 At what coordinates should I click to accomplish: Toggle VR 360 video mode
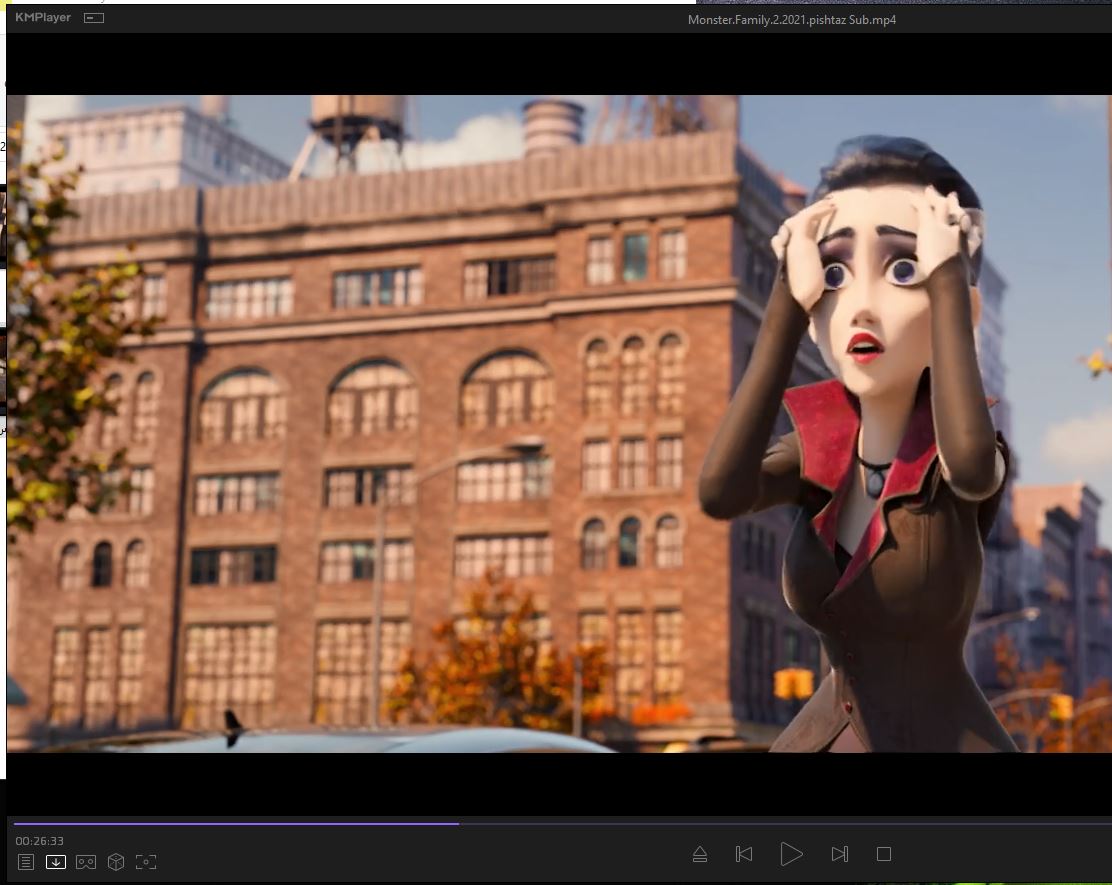[x=86, y=861]
